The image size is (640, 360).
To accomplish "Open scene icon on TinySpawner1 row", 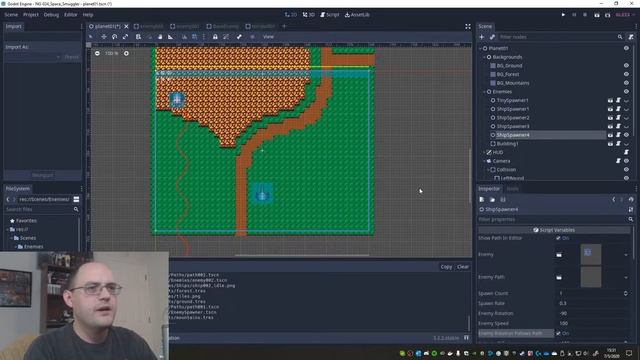I will [x=610, y=100].
